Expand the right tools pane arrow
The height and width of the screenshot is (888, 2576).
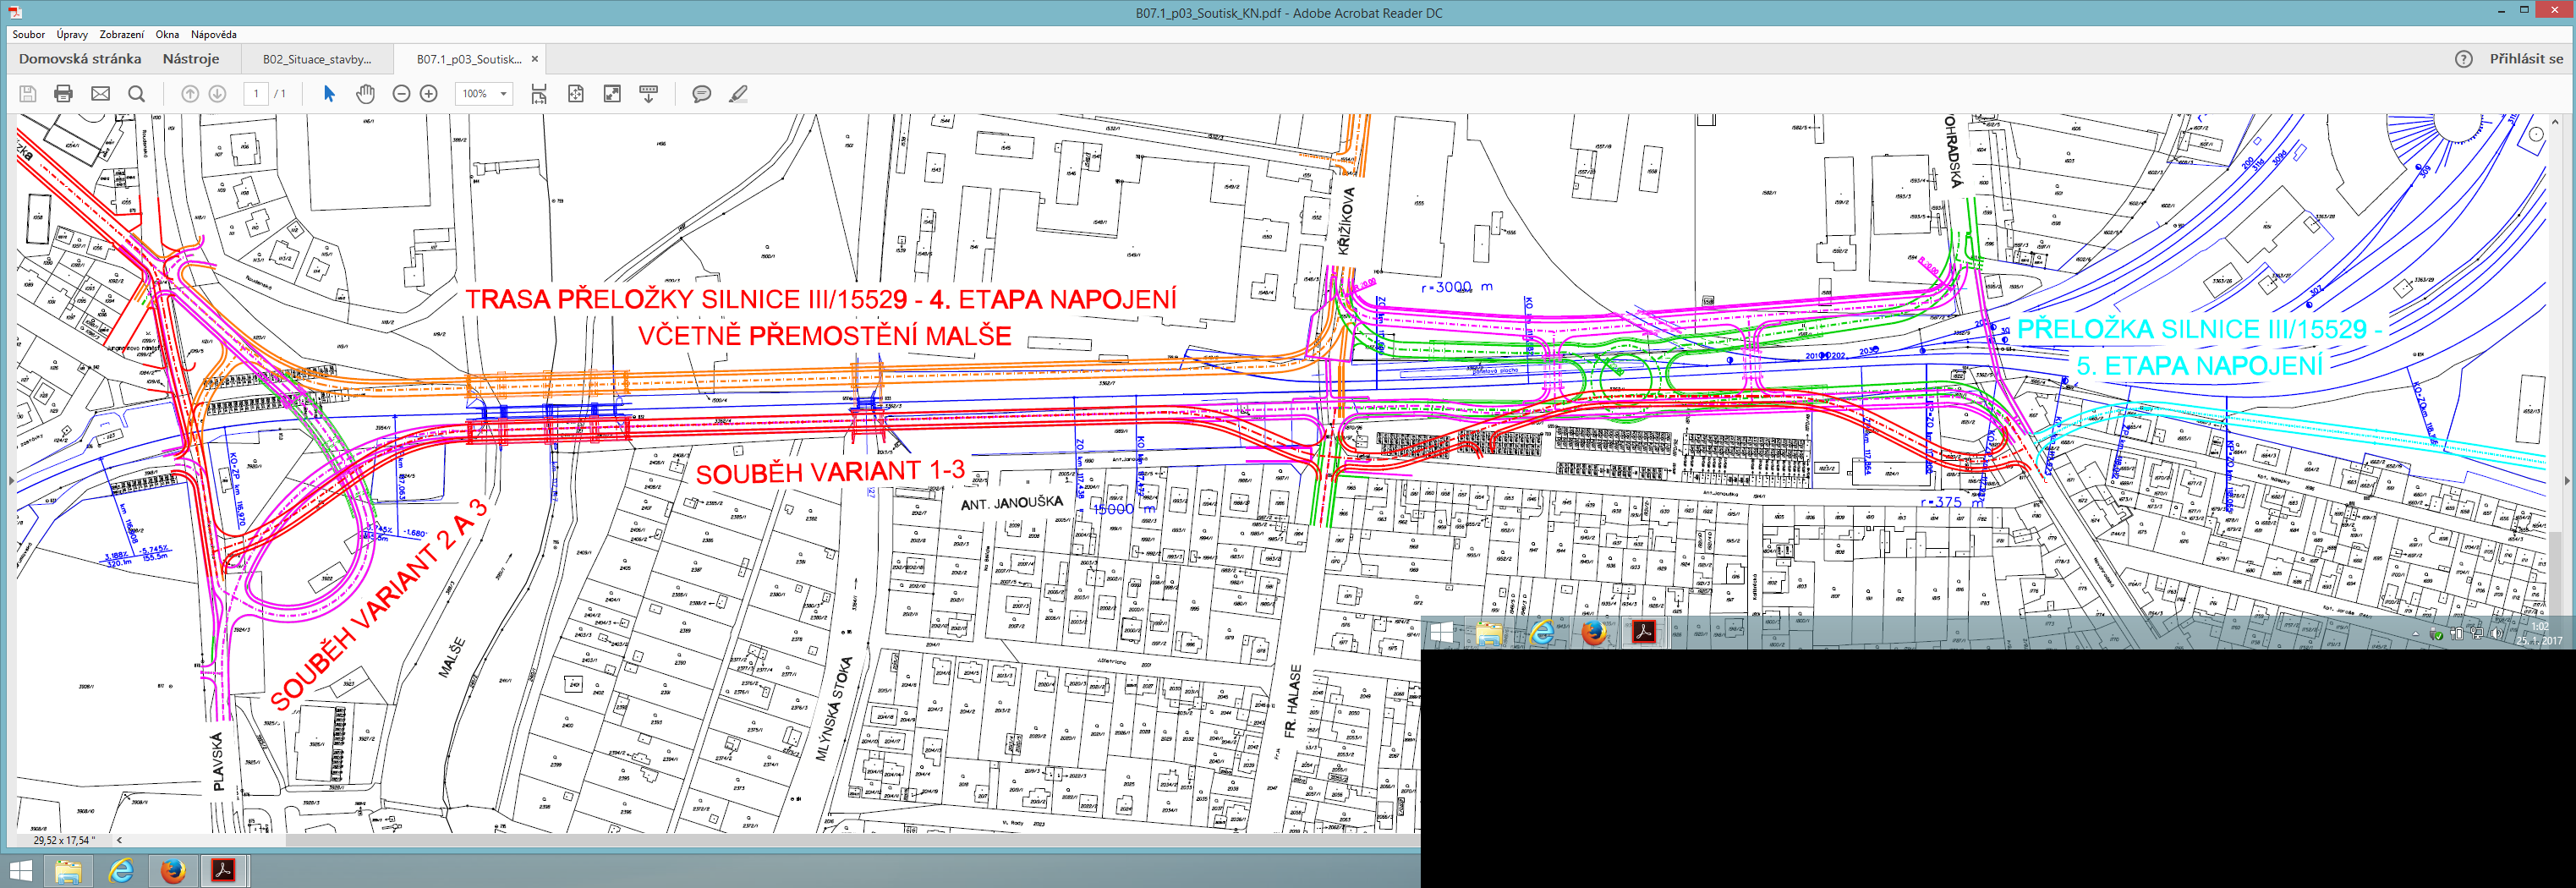2565,481
